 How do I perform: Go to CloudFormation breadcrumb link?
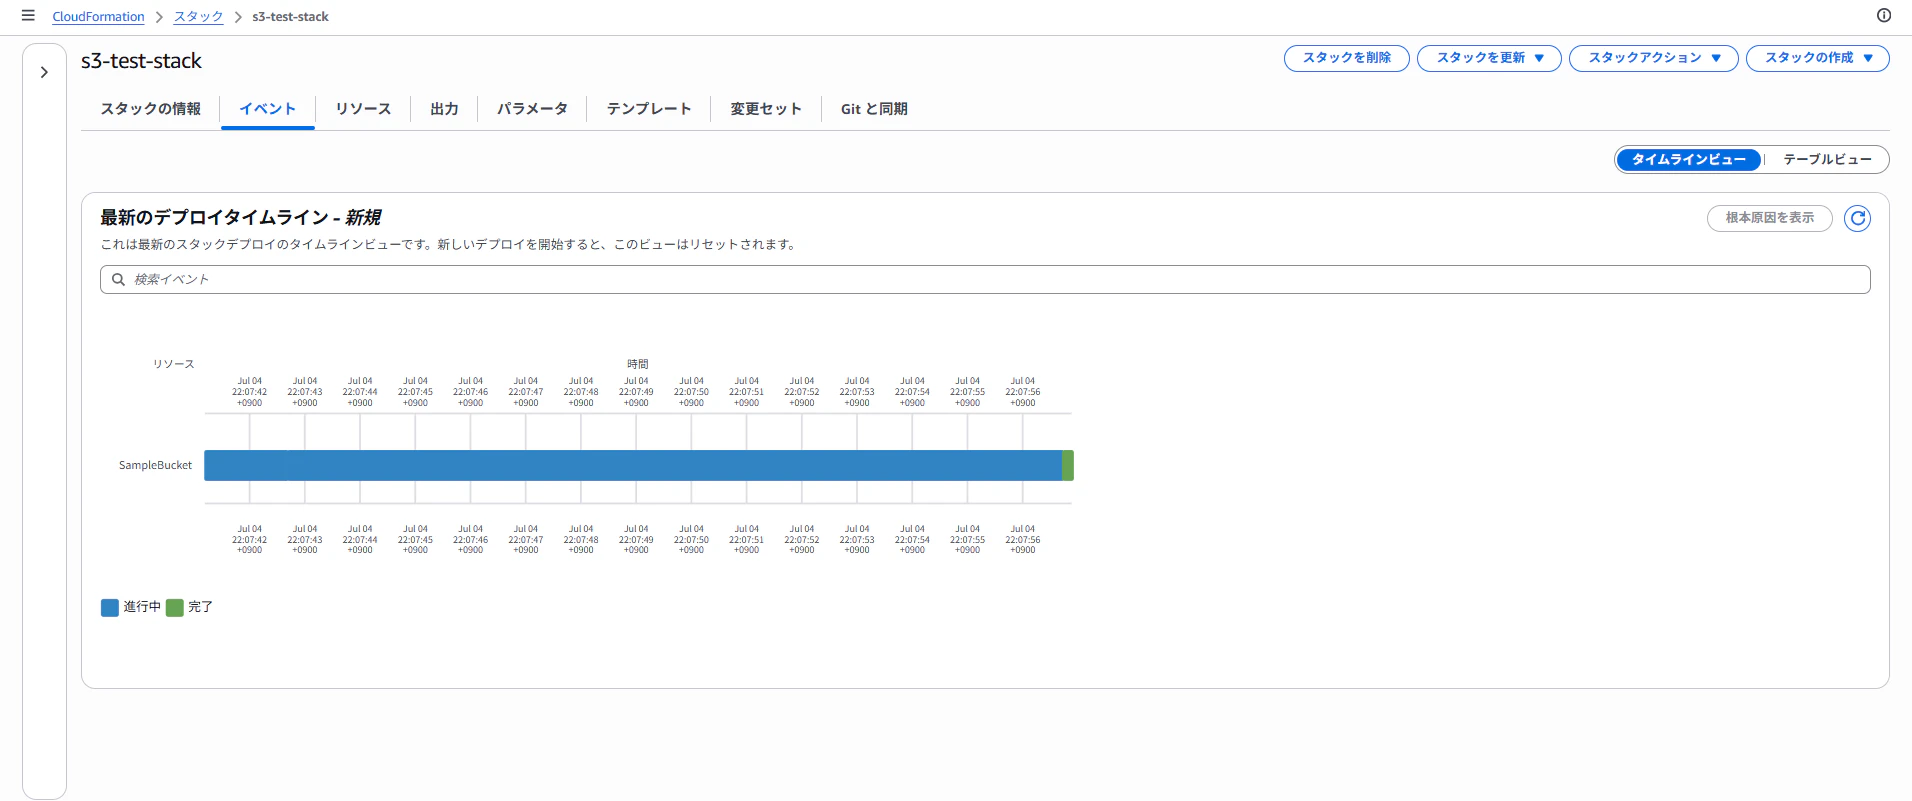(98, 17)
